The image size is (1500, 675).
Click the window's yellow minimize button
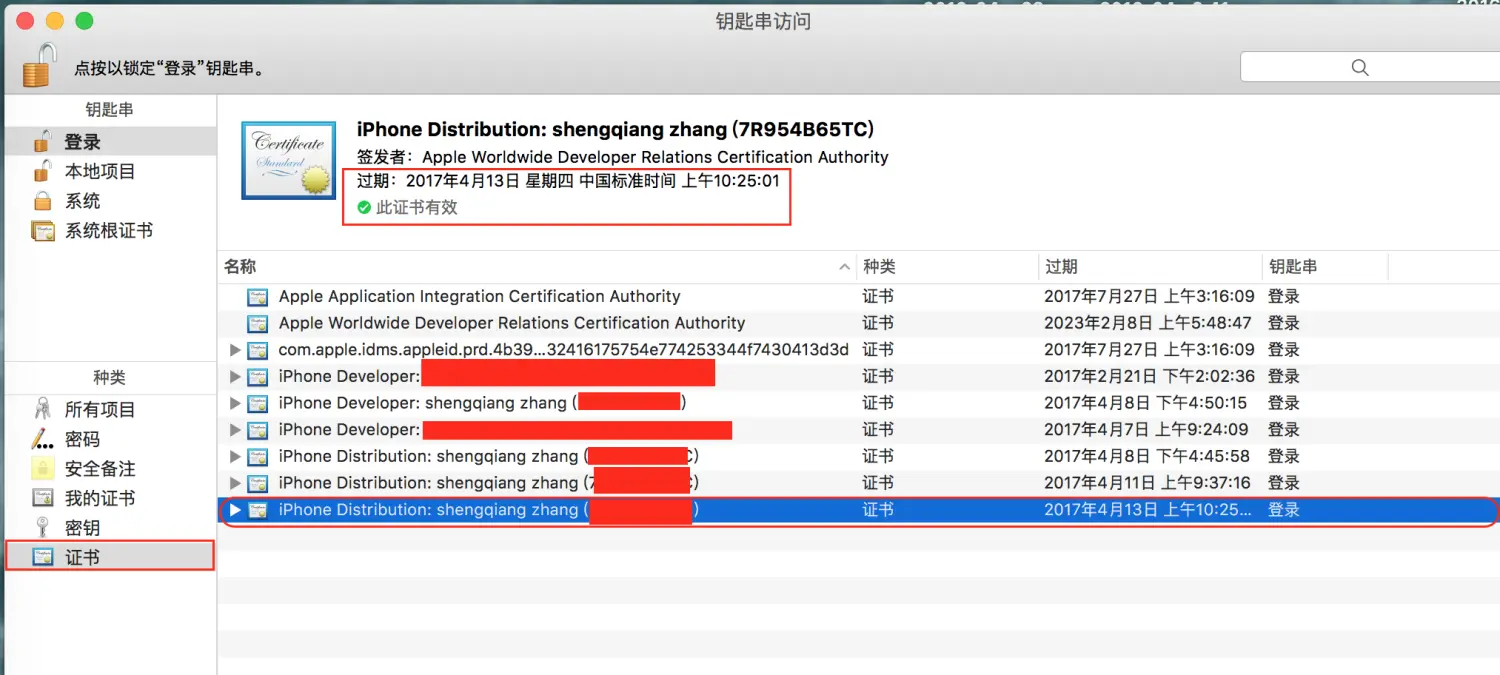55,20
